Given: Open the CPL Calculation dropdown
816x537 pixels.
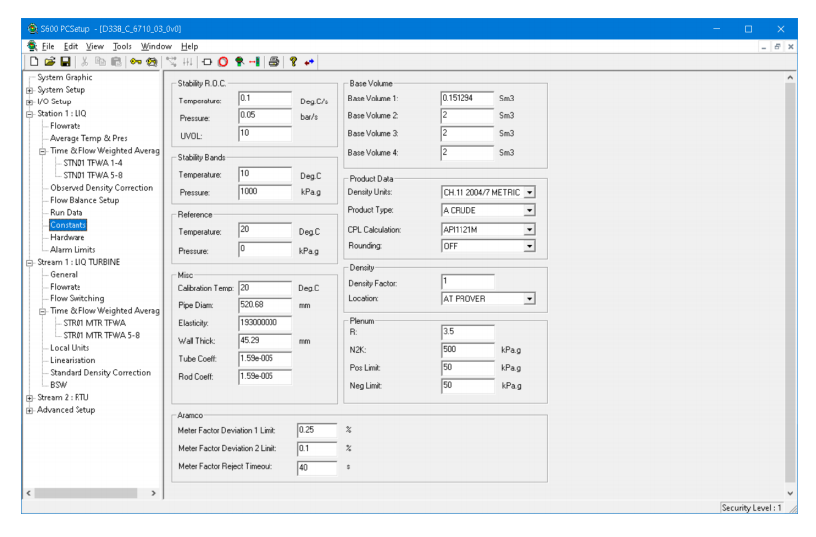Looking at the screenshot, I should [529, 229].
